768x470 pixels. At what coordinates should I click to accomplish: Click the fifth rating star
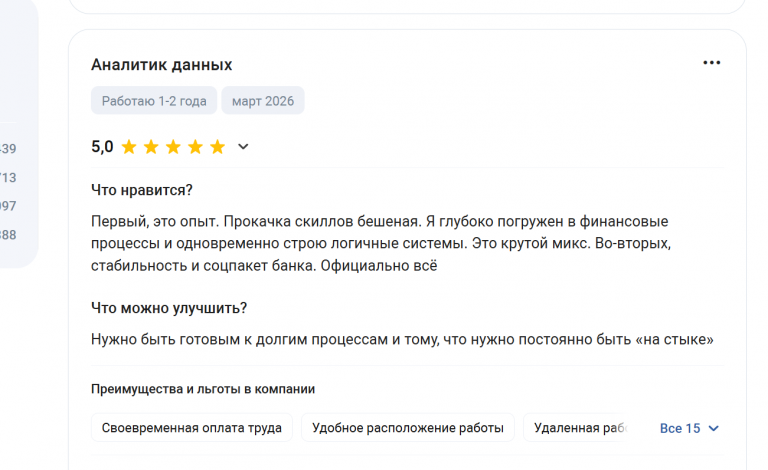[217, 146]
